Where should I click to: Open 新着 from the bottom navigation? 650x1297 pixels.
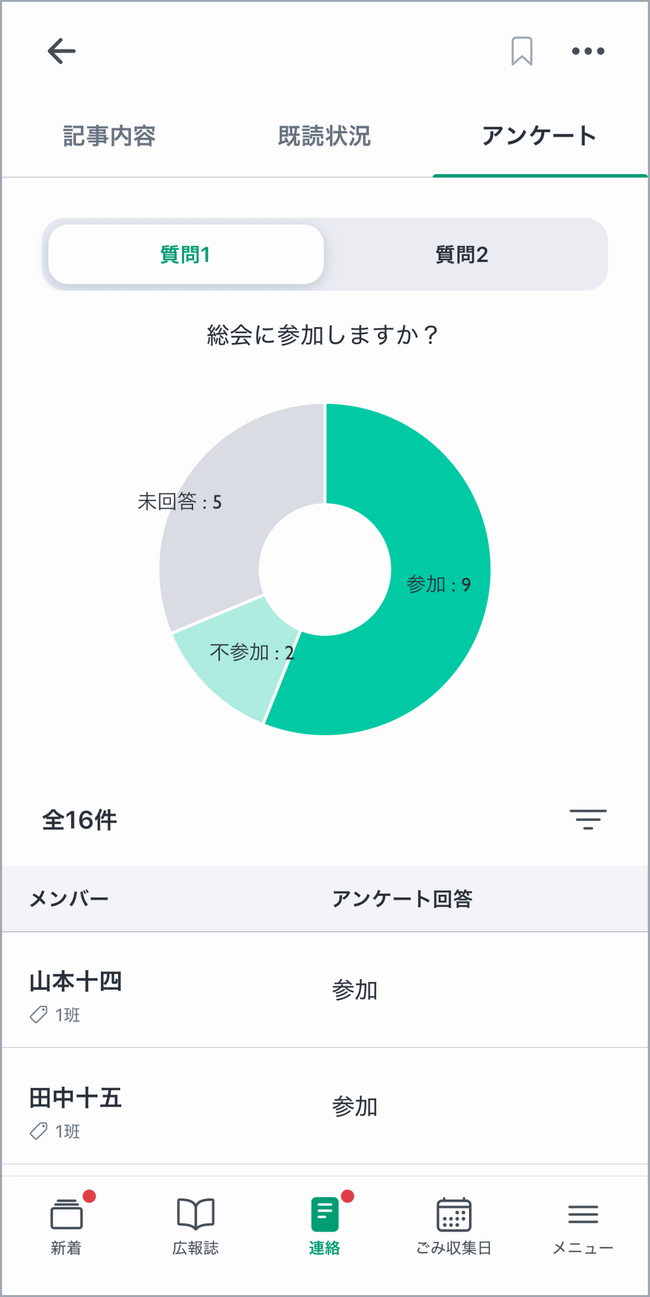(66, 1224)
